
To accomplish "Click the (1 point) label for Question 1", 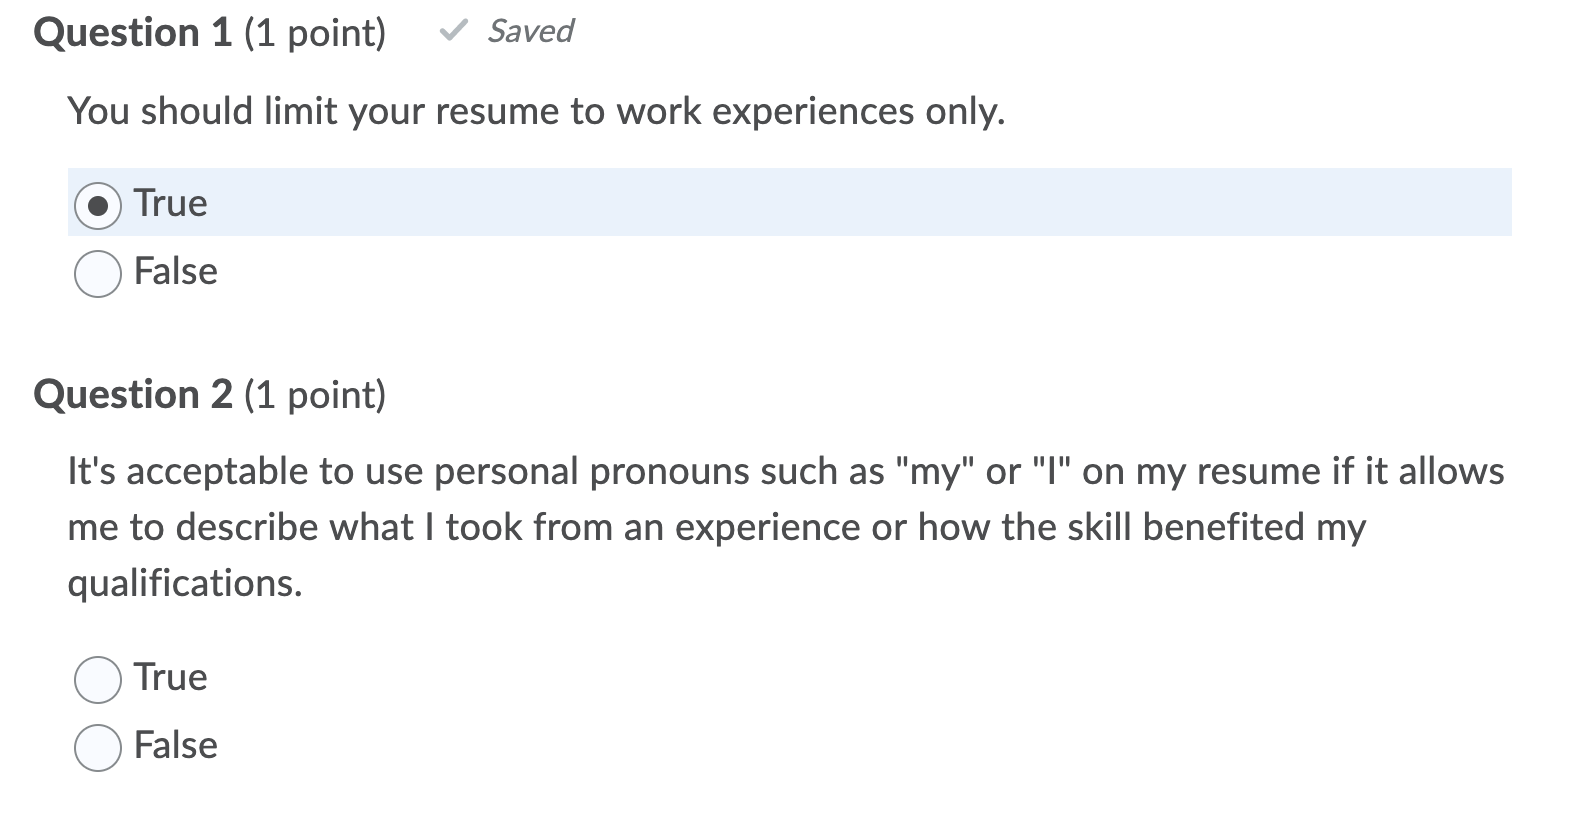I will 318,32.
